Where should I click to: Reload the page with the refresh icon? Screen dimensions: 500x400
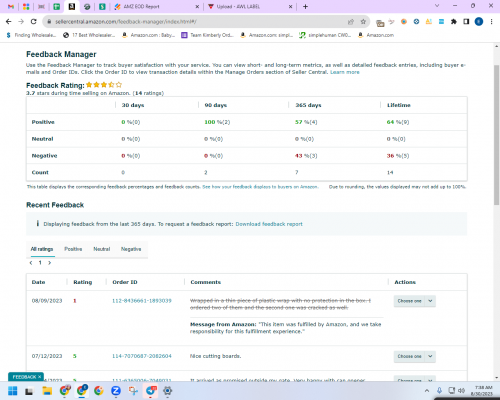coord(33,22)
